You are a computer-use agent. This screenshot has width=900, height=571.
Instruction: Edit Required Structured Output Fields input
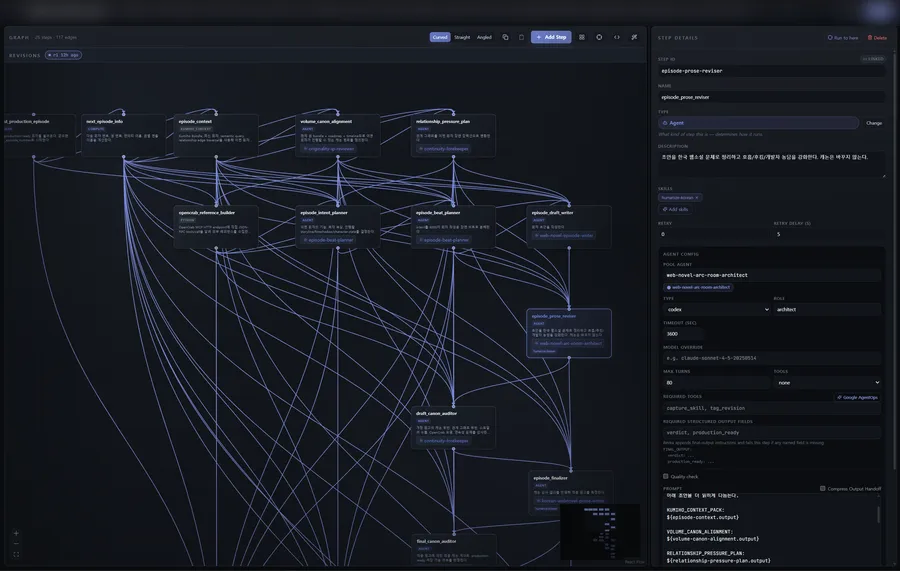coord(771,433)
